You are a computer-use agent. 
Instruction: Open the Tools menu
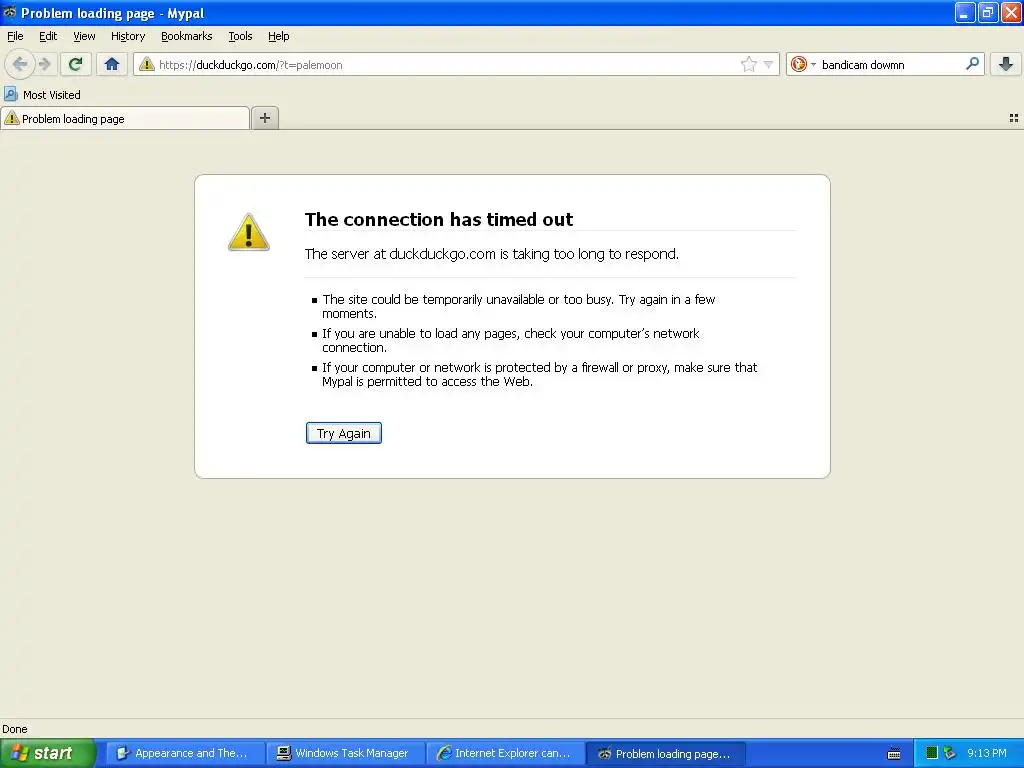tap(240, 36)
